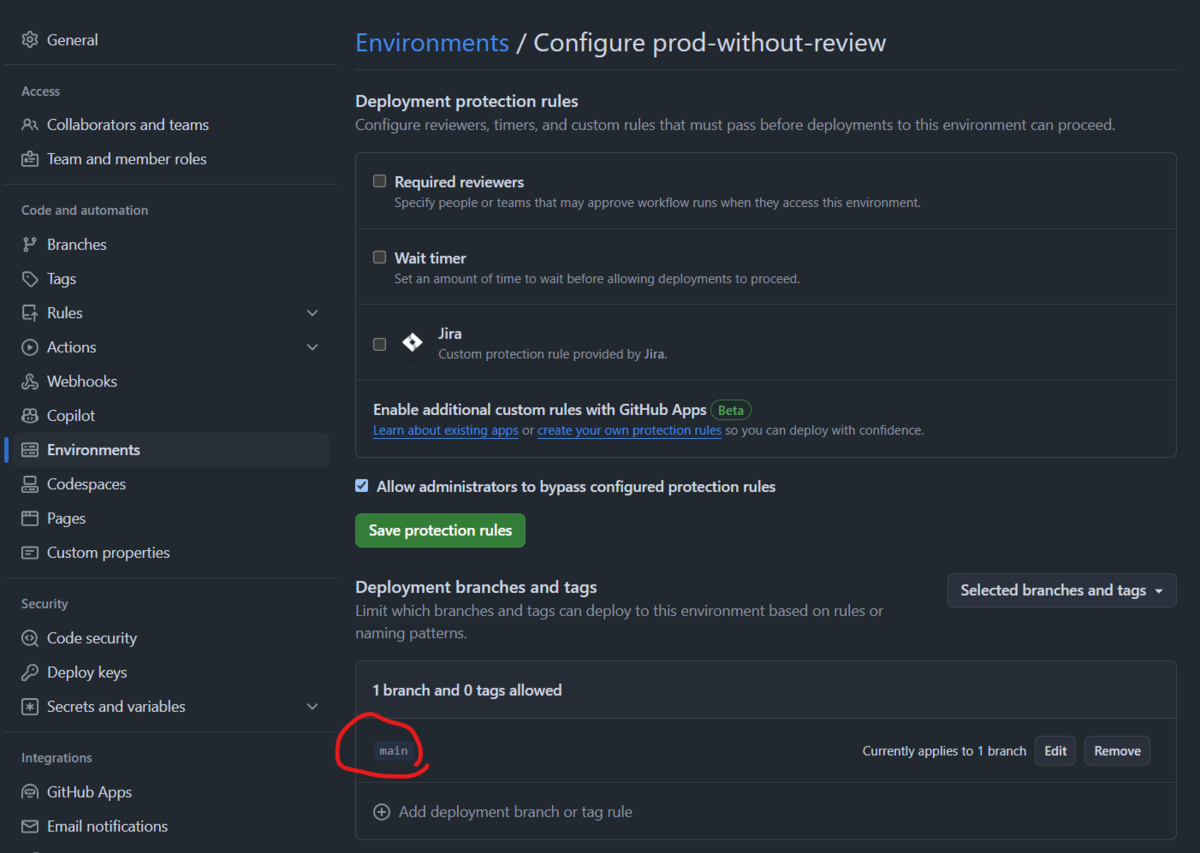The height and width of the screenshot is (853, 1200).
Task: Click the GitHub Apps icon
Action: click(30, 792)
